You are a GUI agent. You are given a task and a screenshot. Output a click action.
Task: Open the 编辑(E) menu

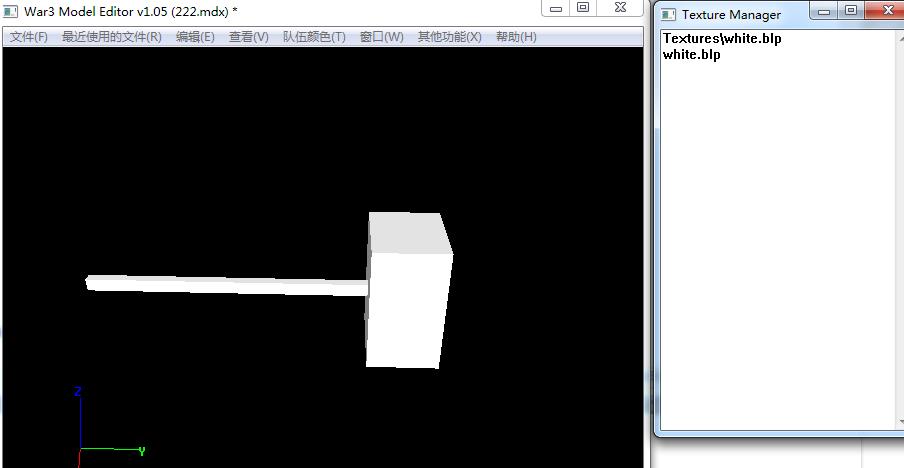click(195, 37)
